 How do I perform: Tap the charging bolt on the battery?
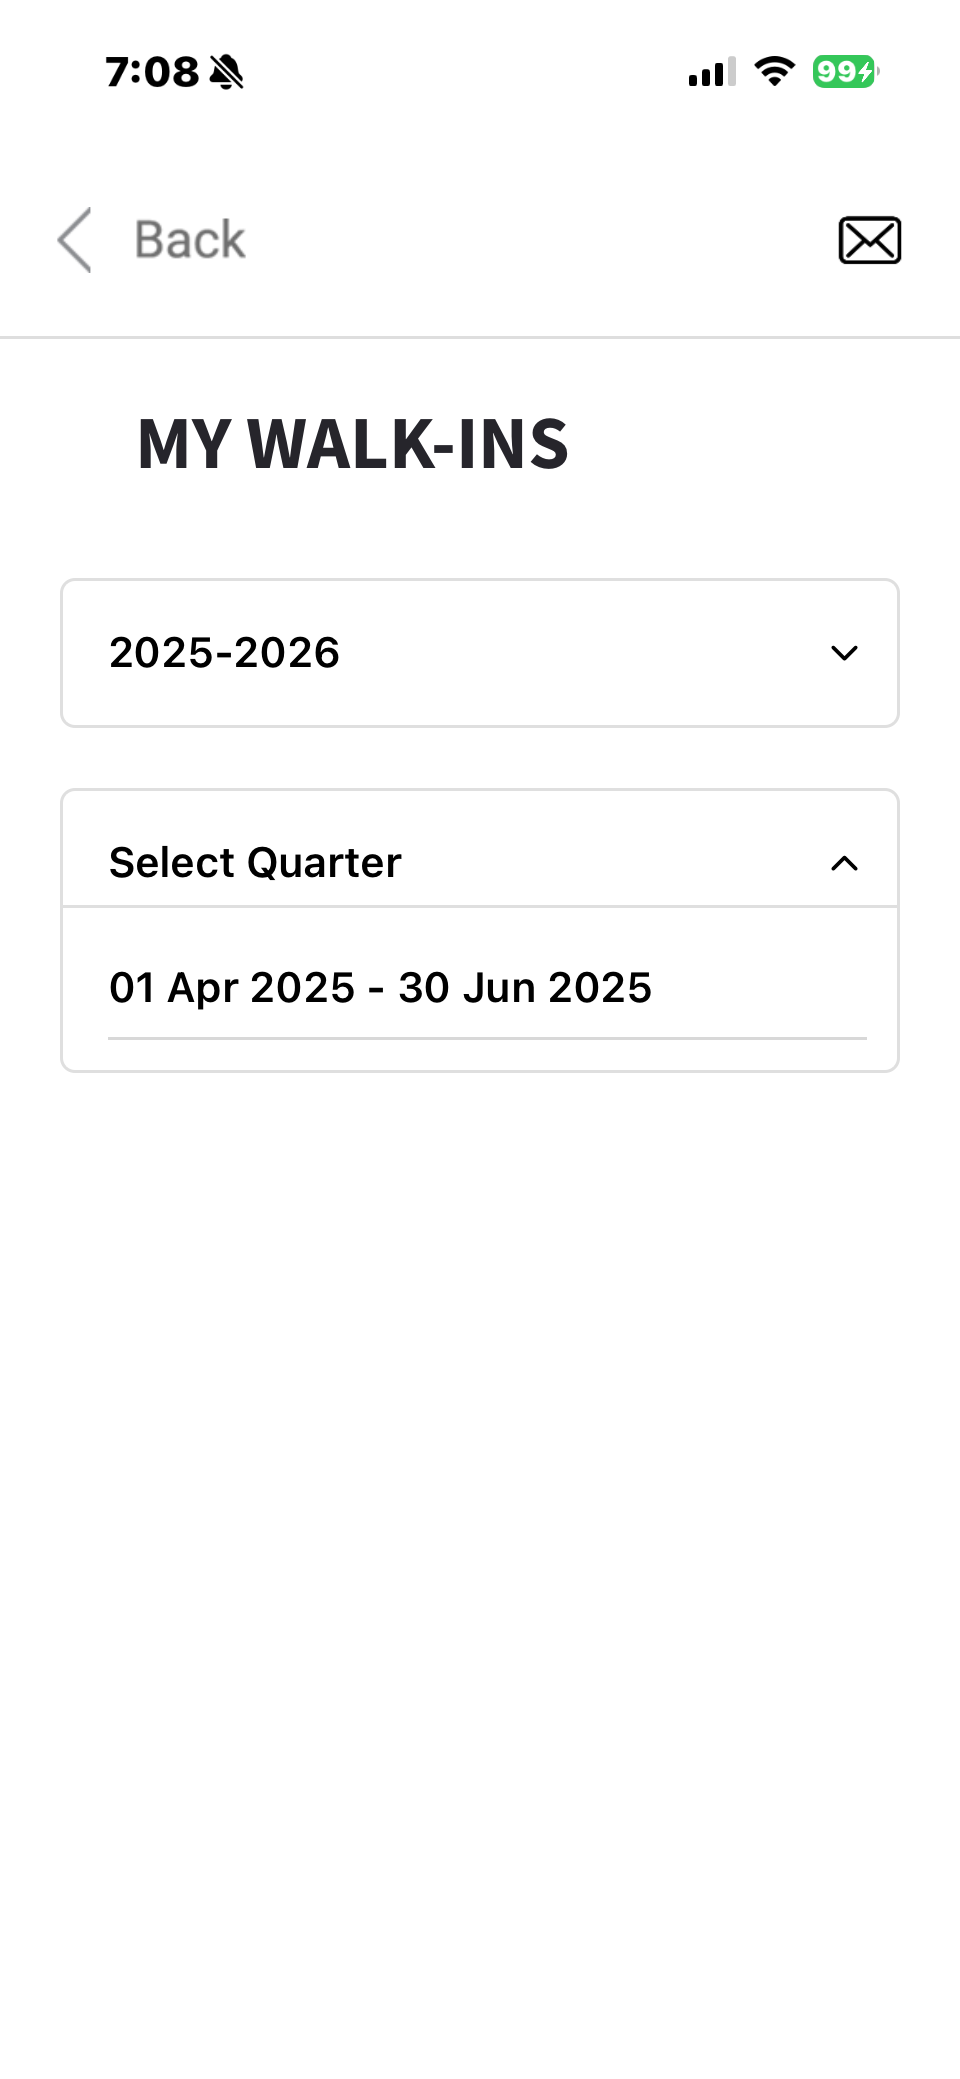point(866,72)
